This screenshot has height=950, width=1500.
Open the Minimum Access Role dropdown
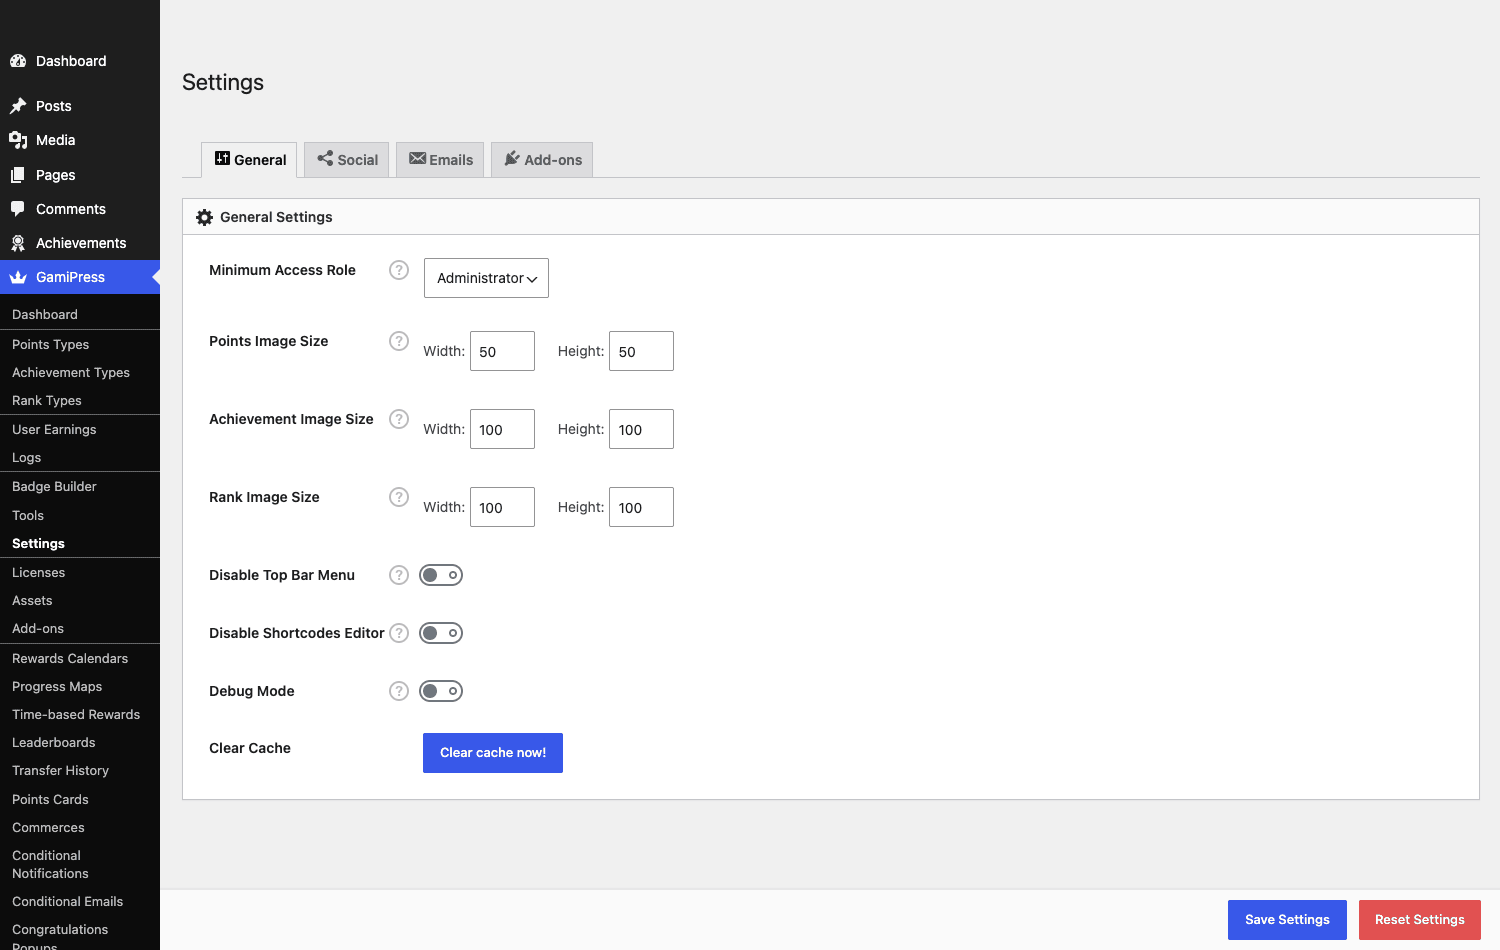coord(486,278)
